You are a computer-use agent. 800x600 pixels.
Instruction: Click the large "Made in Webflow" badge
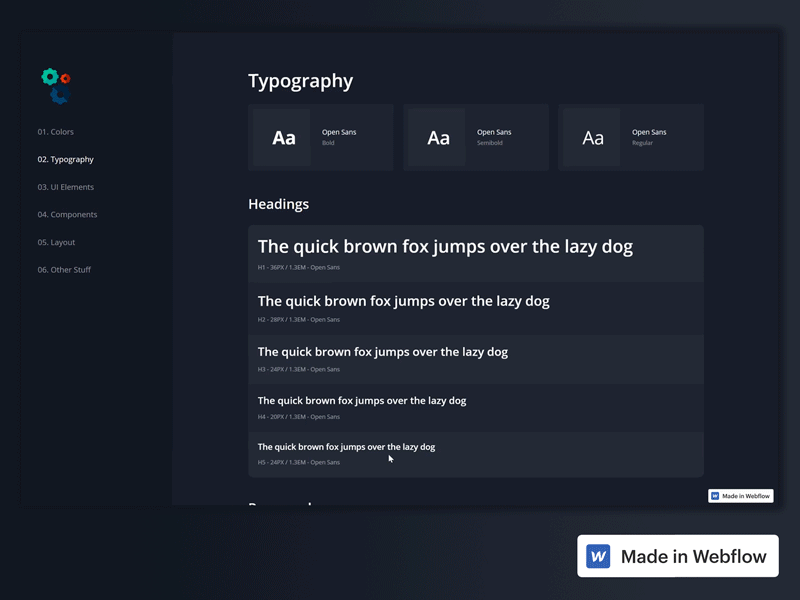click(678, 556)
